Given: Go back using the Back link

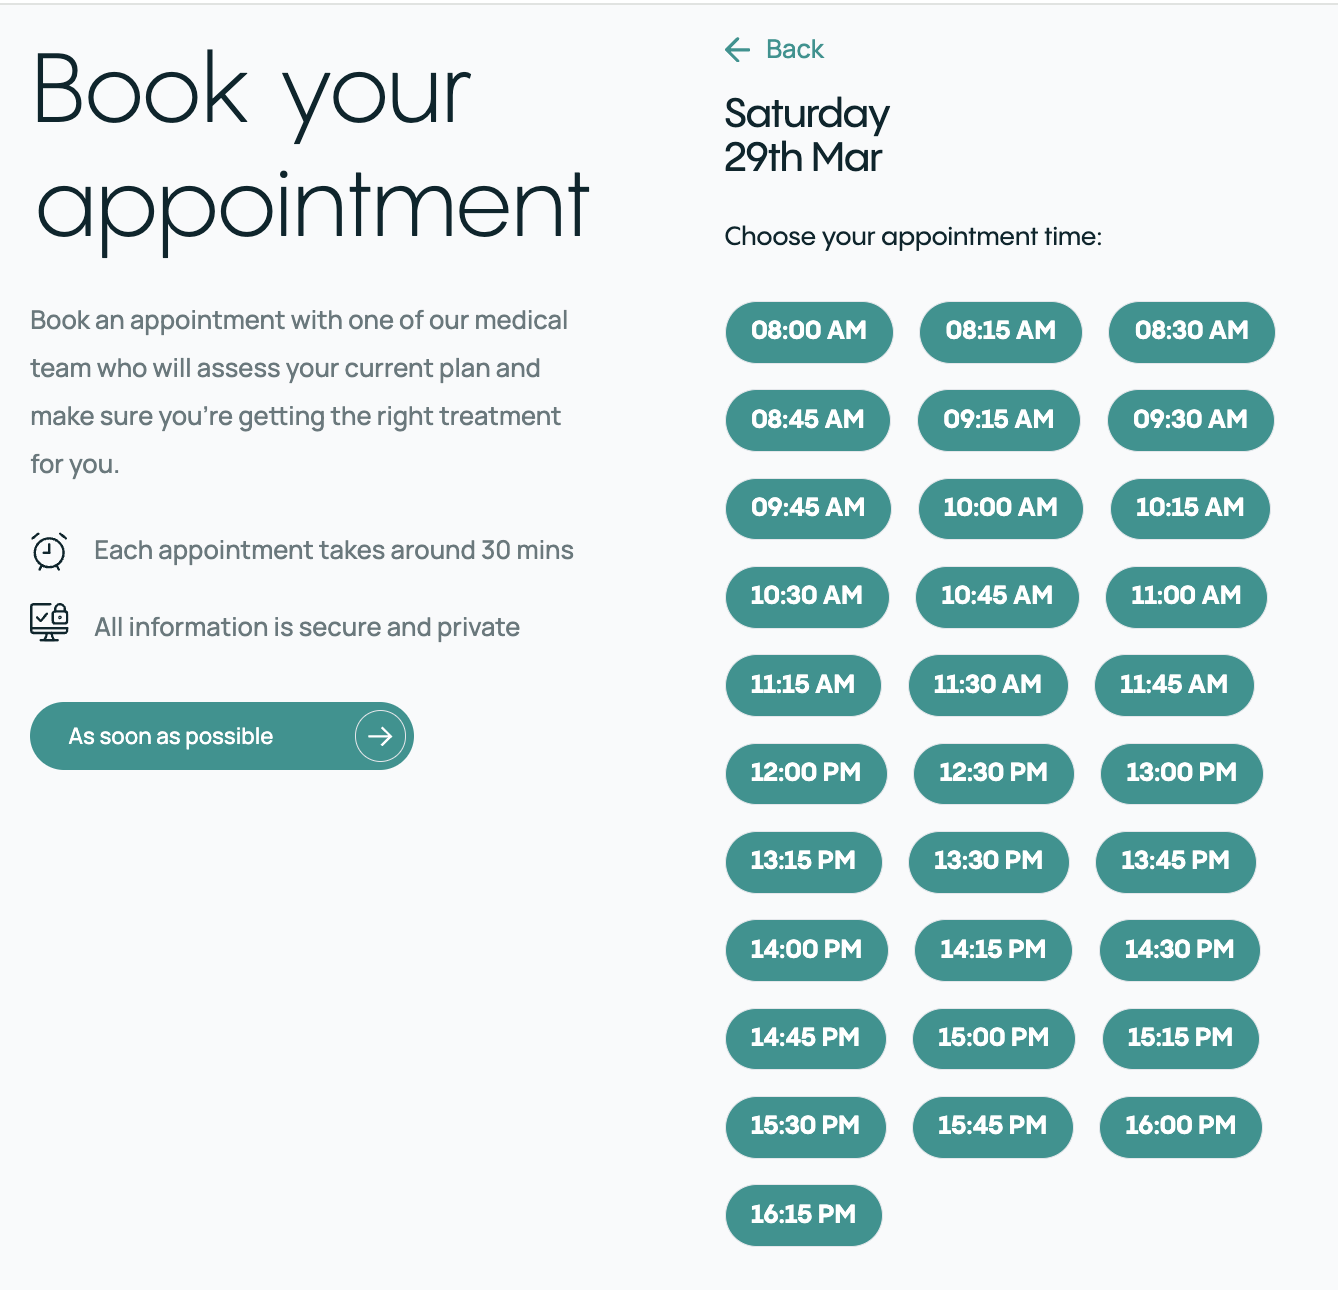Looking at the screenshot, I should click(774, 50).
